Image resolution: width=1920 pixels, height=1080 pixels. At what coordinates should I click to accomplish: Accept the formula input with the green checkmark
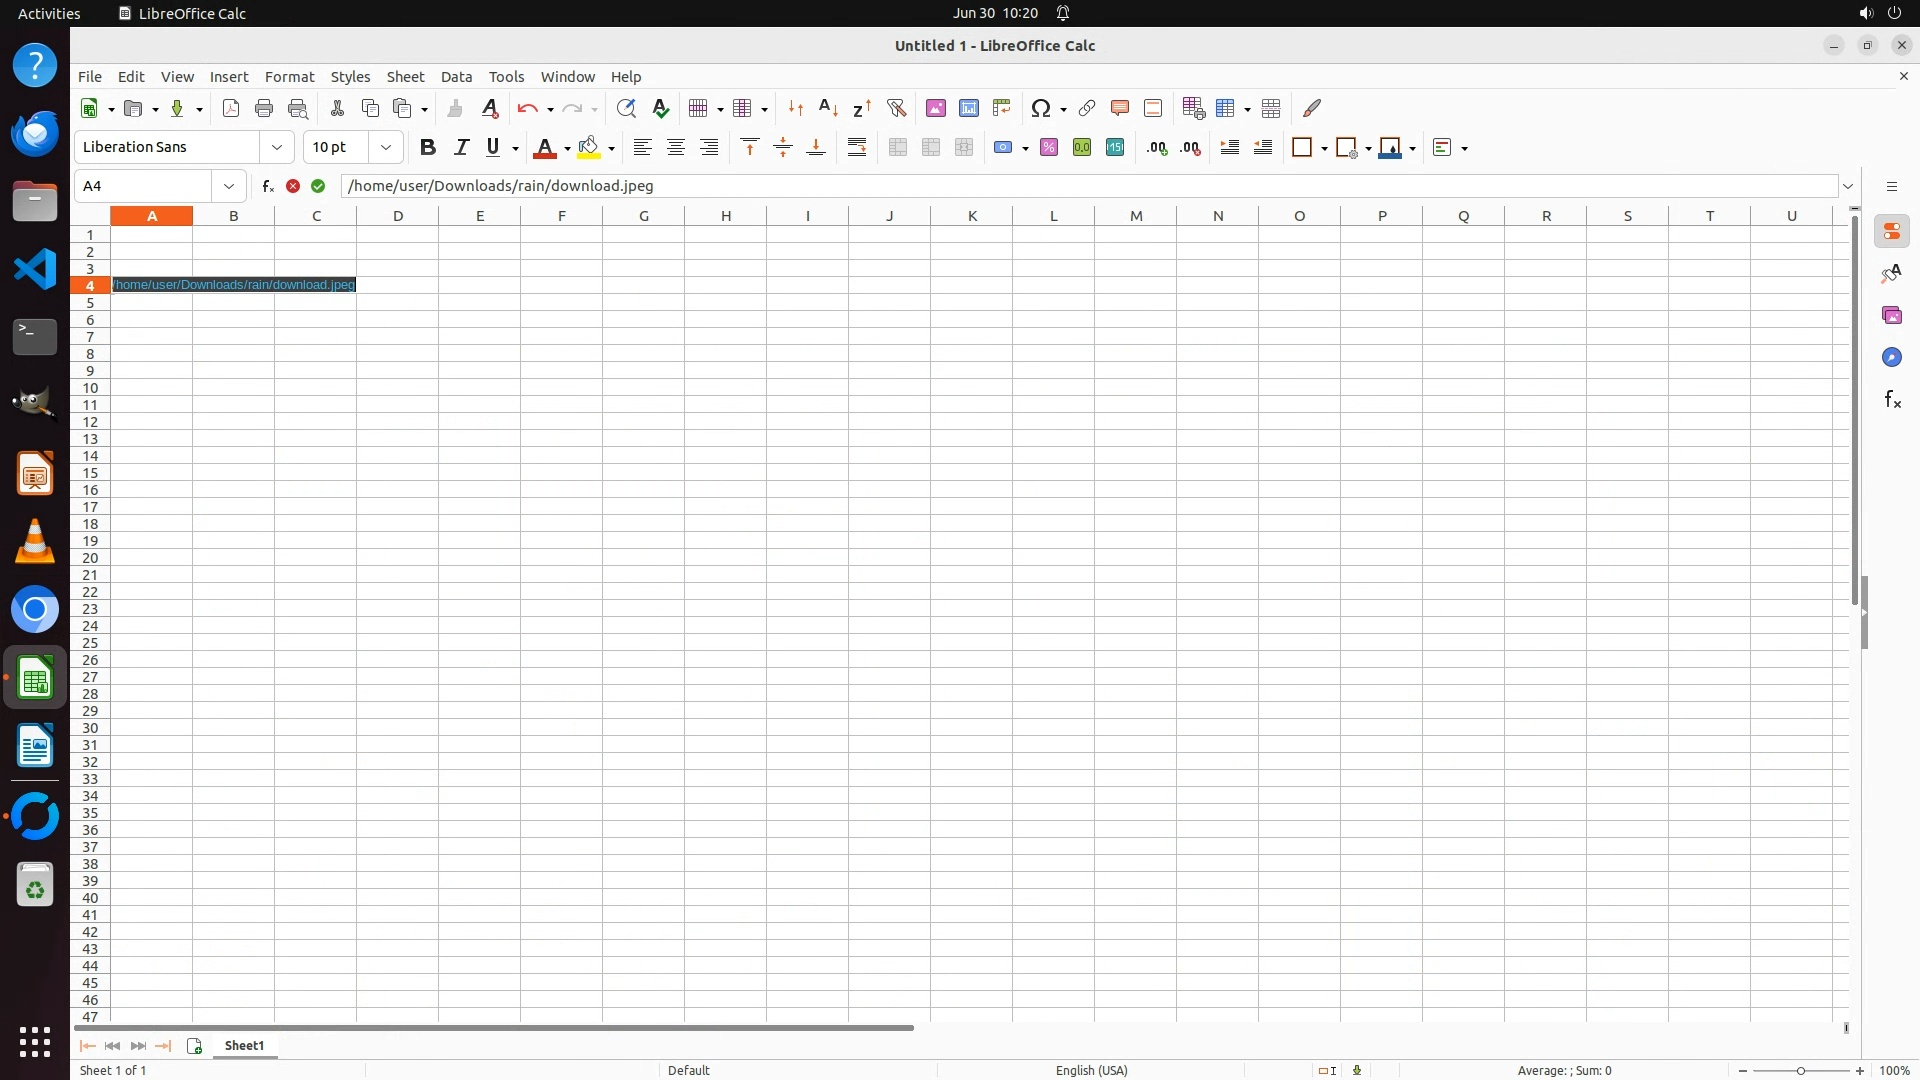(318, 186)
